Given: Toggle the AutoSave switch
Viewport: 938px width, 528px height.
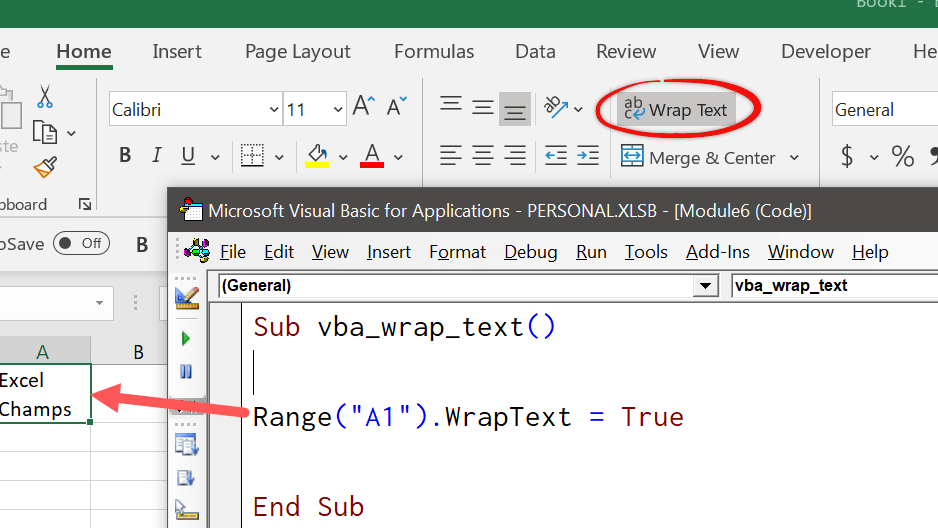Looking at the screenshot, I should [x=81, y=243].
